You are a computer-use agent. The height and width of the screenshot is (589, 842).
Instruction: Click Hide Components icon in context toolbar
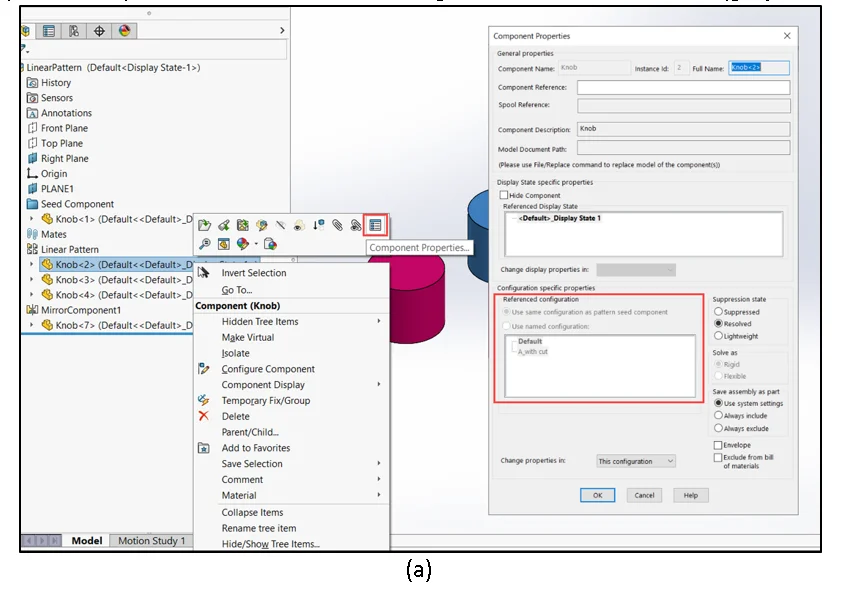pyautogui.click(x=280, y=226)
